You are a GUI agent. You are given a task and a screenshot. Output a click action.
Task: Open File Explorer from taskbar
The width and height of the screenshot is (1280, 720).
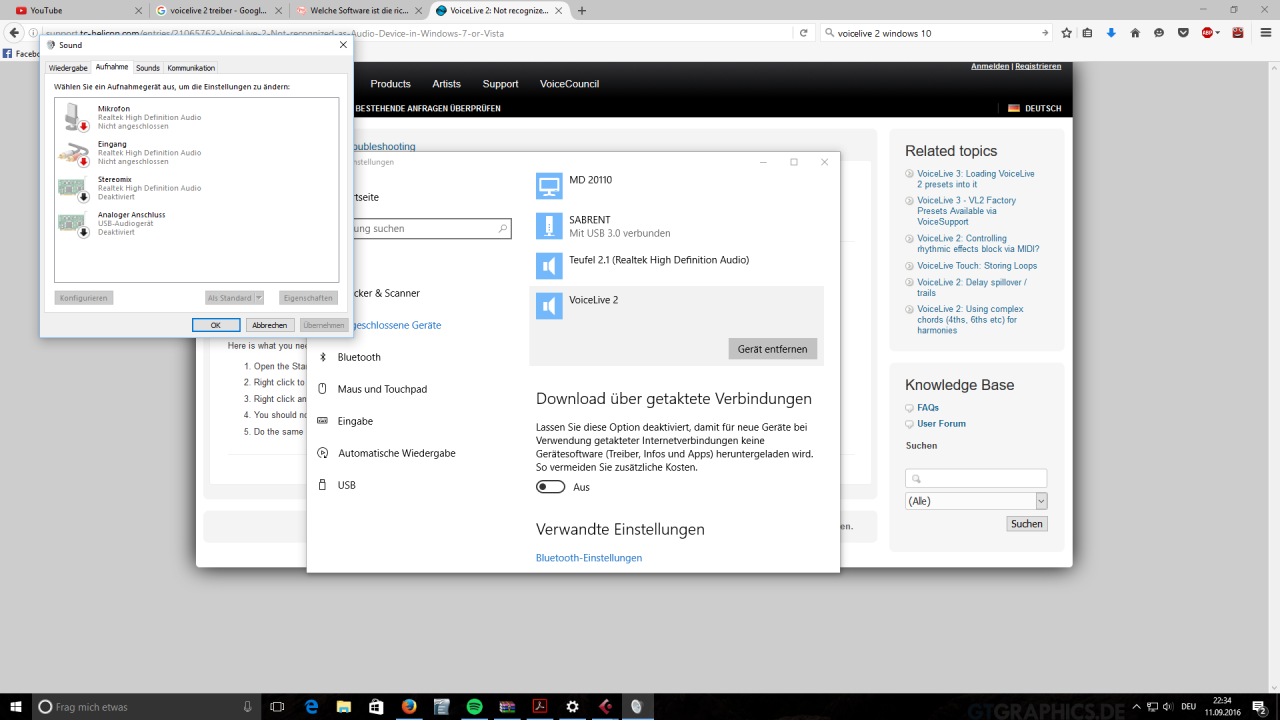pyautogui.click(x=344, y=706)
